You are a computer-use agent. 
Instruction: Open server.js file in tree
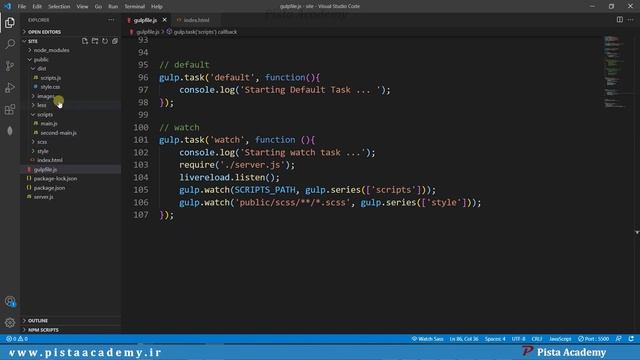(x=71, y=197)
